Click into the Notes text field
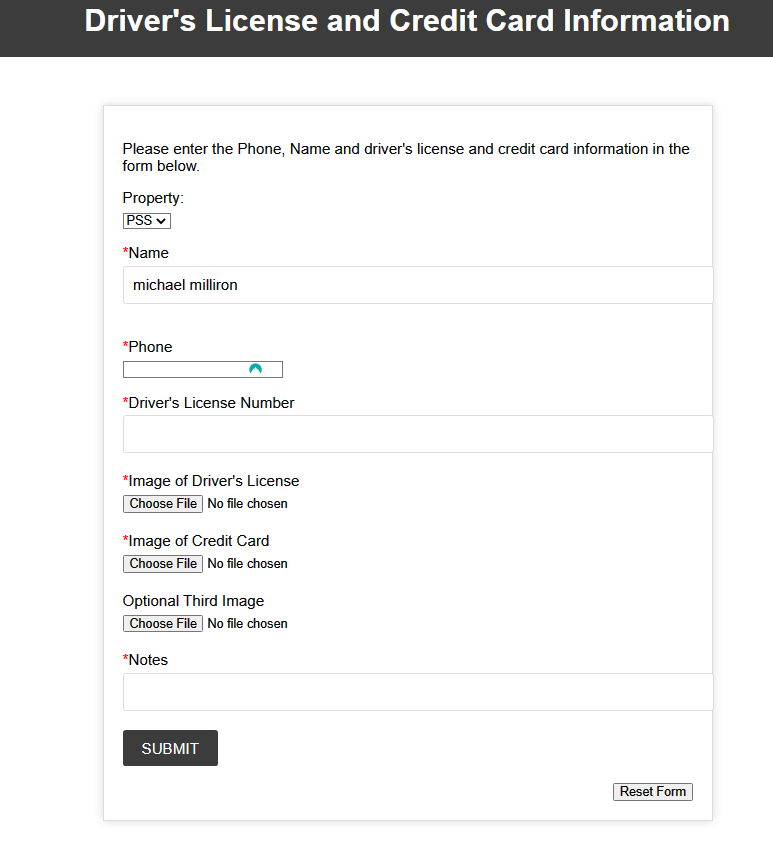 417,692
